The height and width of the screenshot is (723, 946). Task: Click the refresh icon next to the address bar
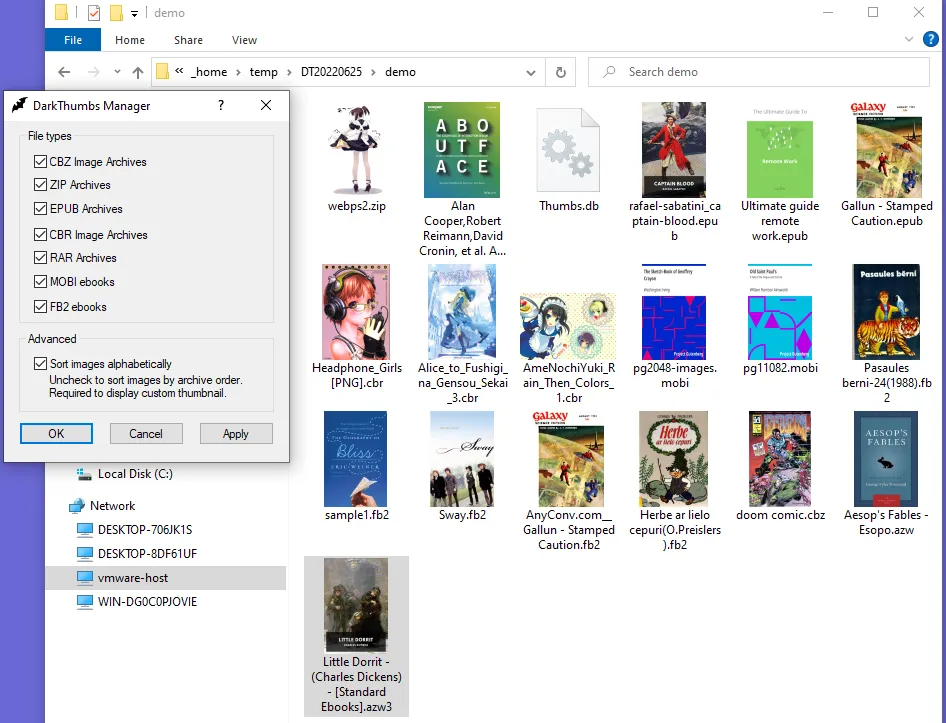[x=560, y=72]
